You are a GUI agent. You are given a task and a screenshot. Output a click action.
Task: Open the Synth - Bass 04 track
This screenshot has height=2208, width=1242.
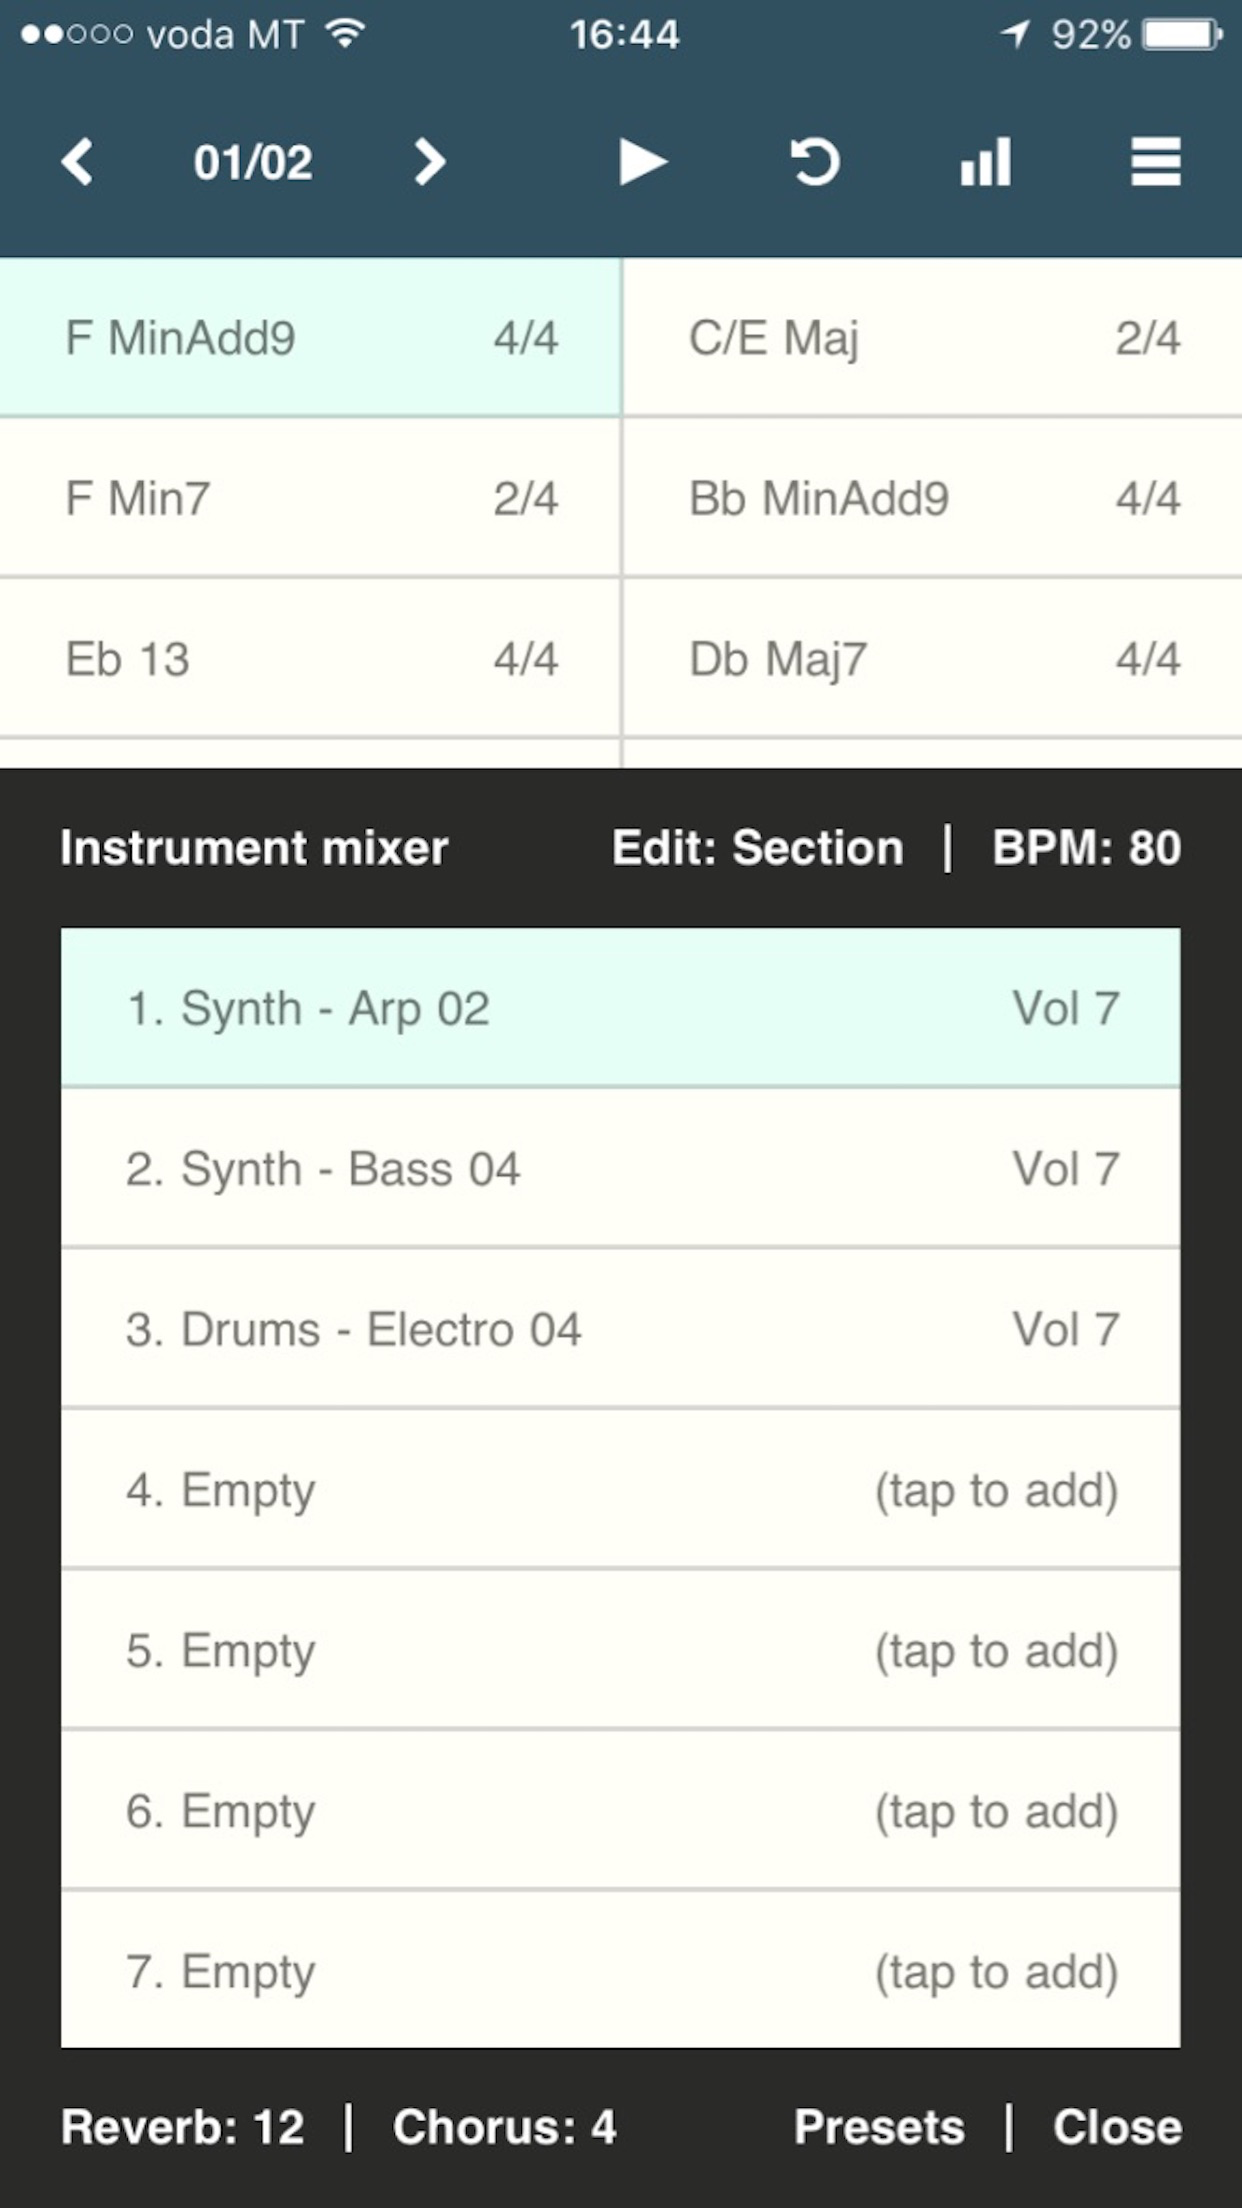[620, 1169]
